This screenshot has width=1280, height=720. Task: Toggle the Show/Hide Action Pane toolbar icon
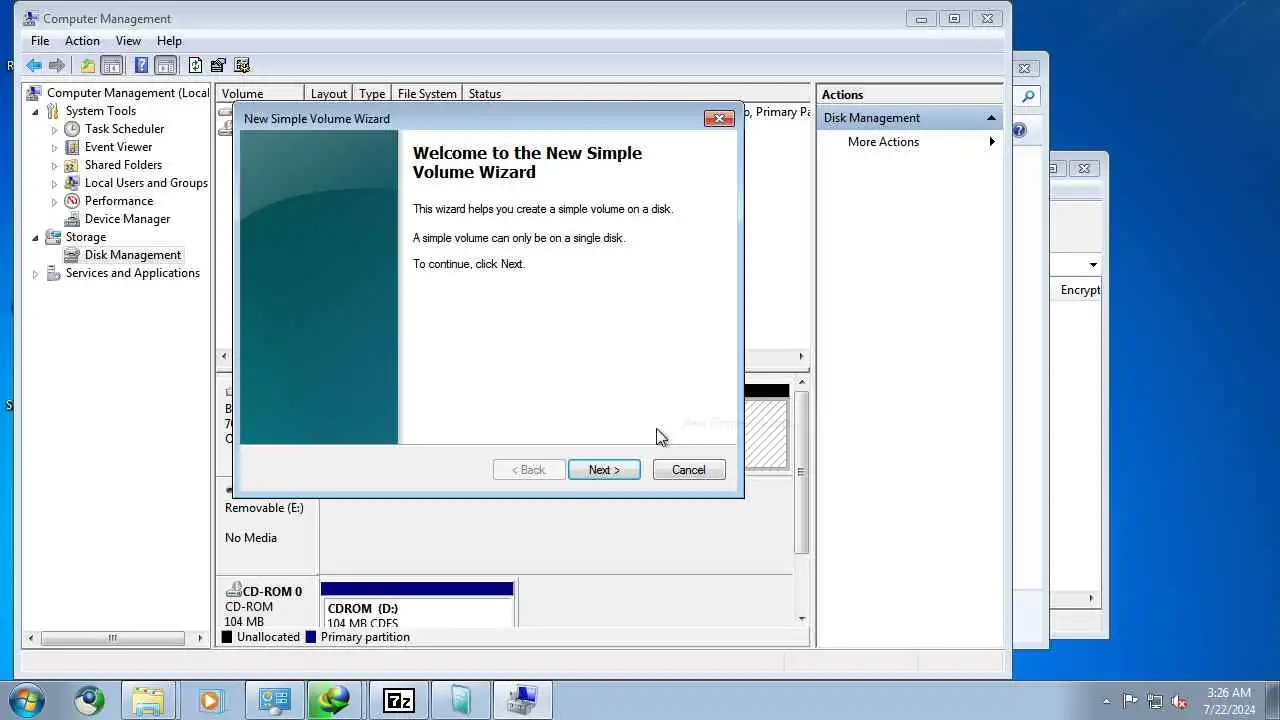pos(166,66)
